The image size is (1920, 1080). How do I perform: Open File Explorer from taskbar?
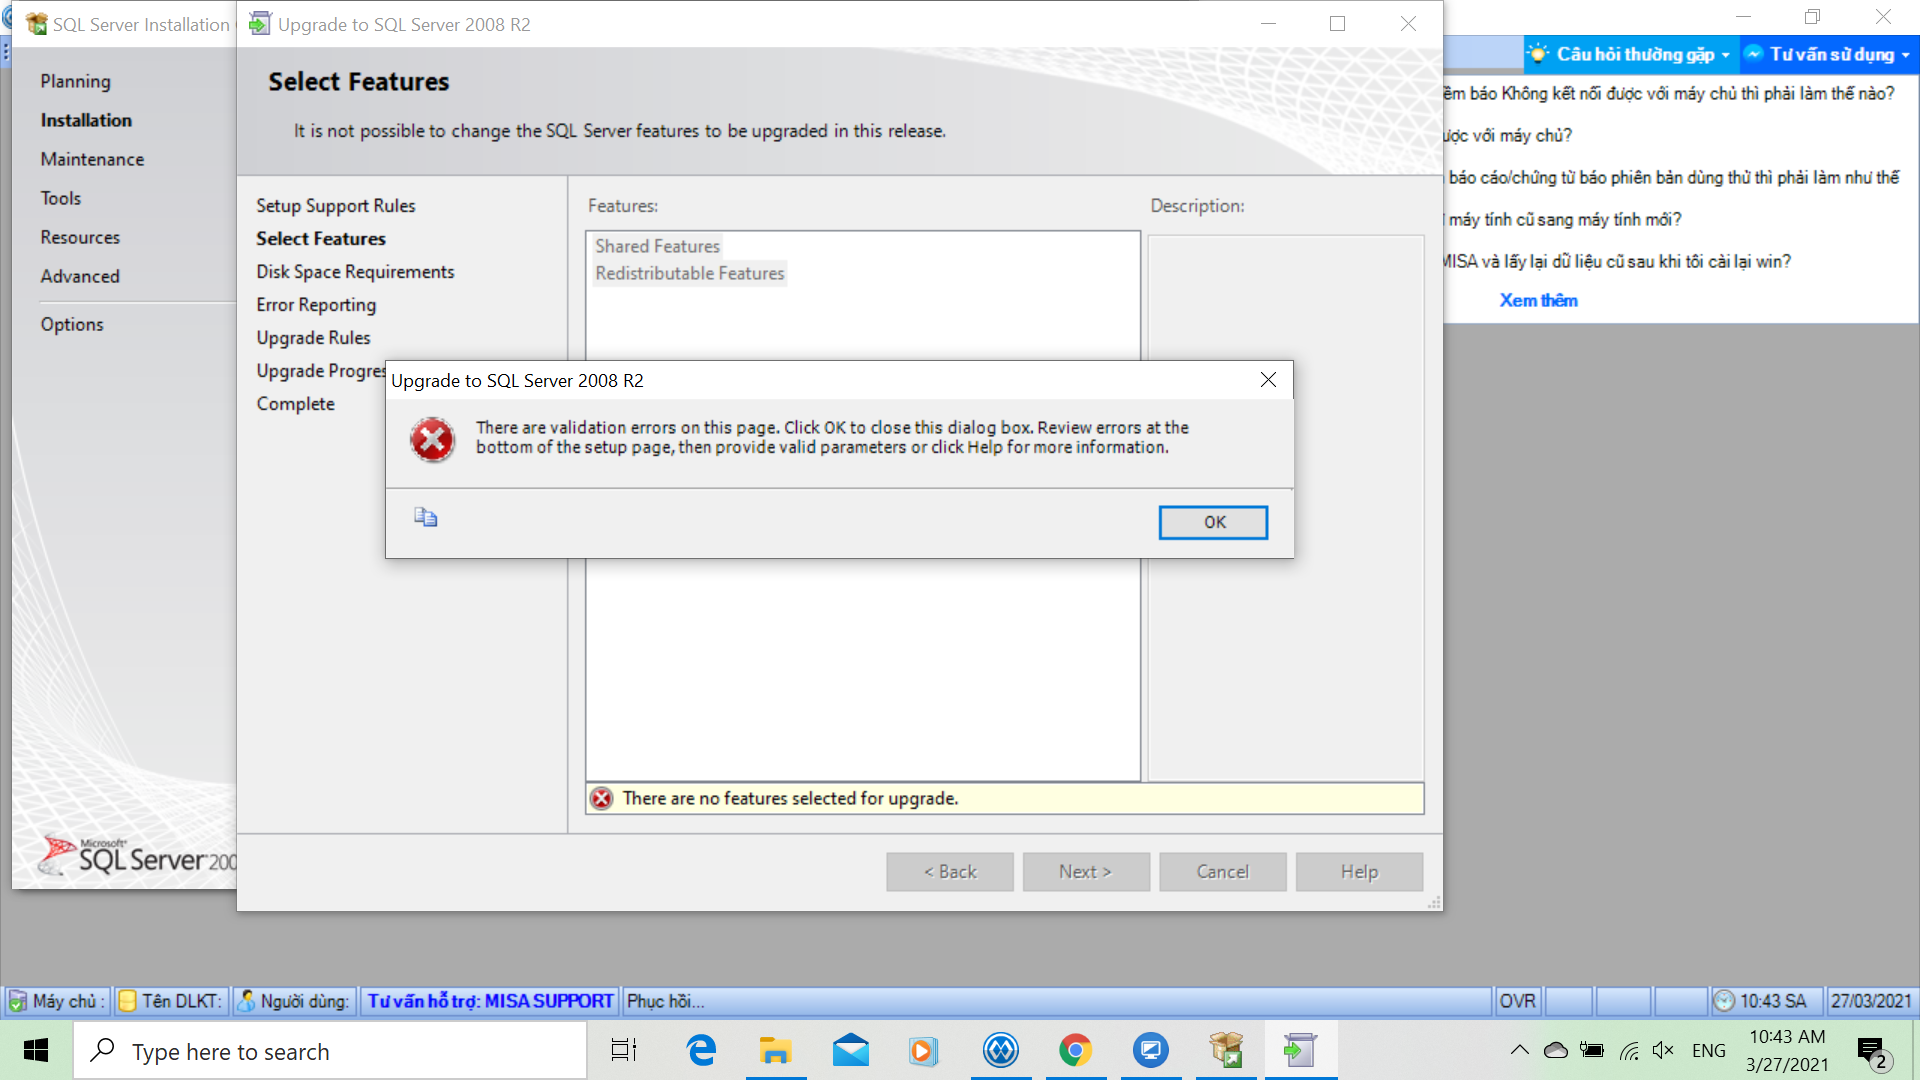coord(775,1050)
